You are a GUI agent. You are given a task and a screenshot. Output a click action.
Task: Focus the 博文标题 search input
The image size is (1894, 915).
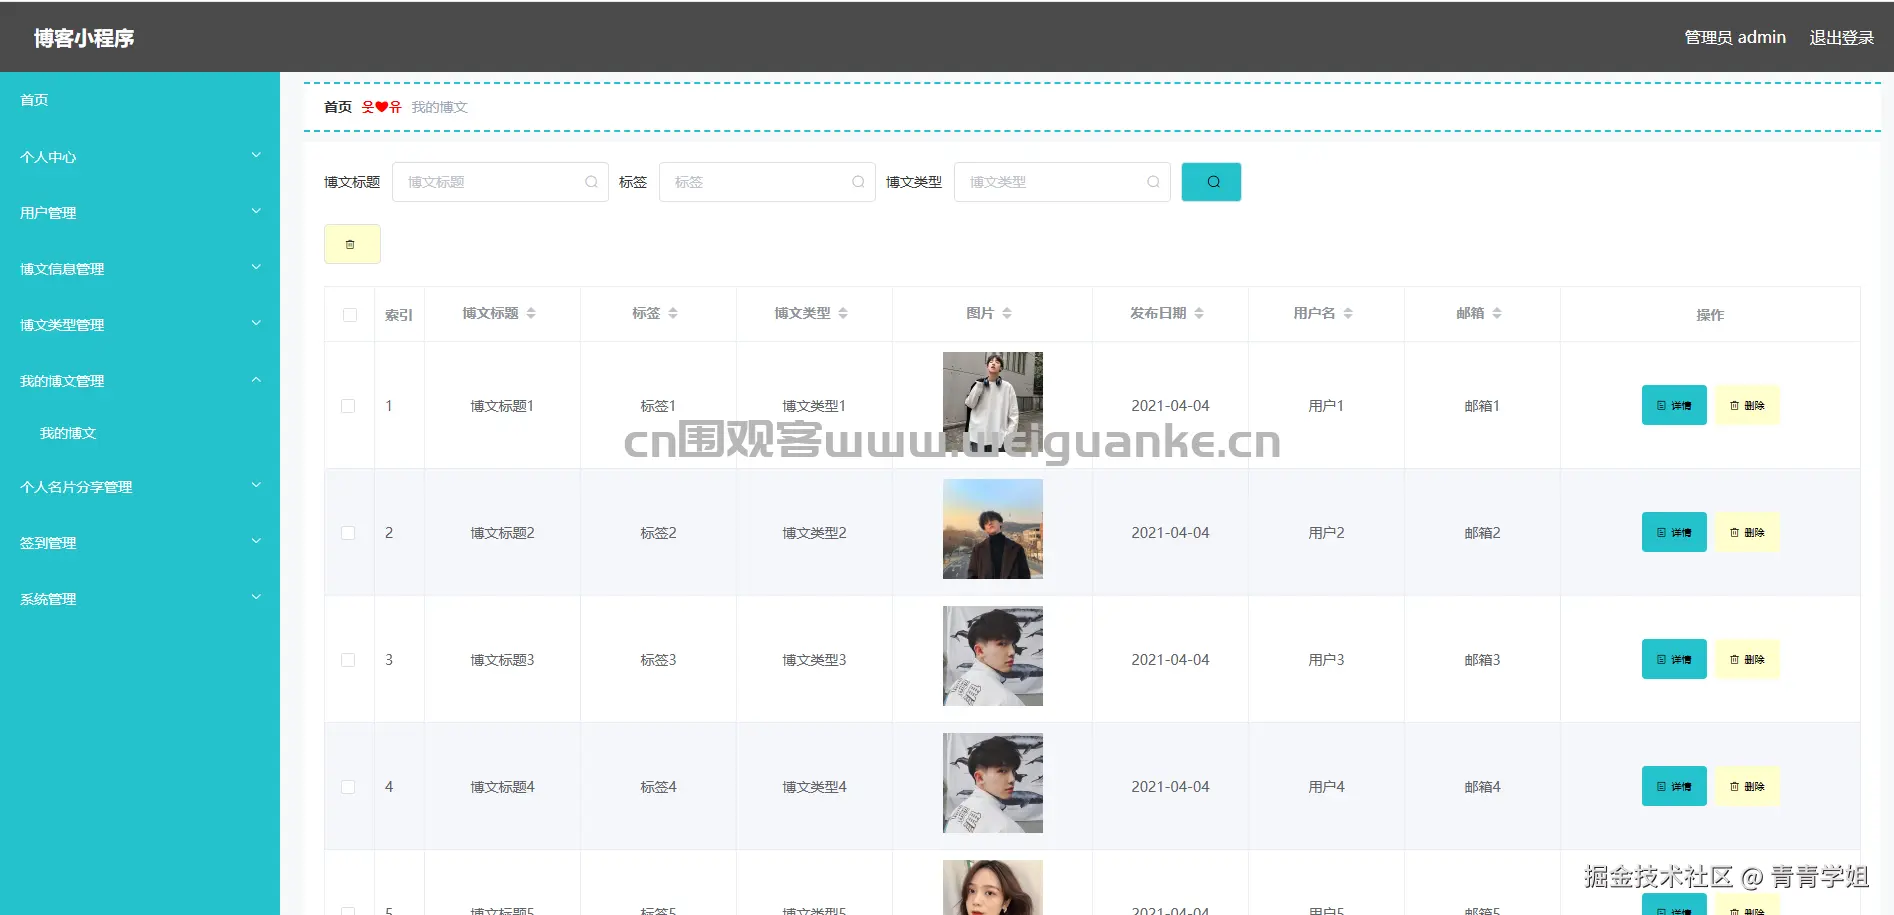click(x=500, y=182)
